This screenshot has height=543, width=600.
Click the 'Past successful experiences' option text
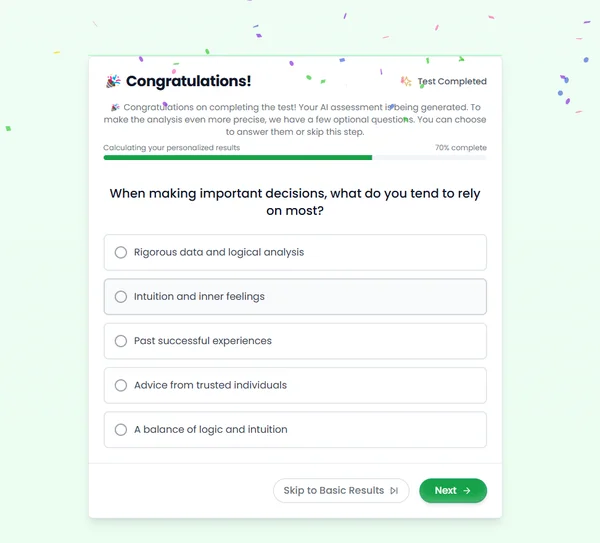tap(203, 341)
